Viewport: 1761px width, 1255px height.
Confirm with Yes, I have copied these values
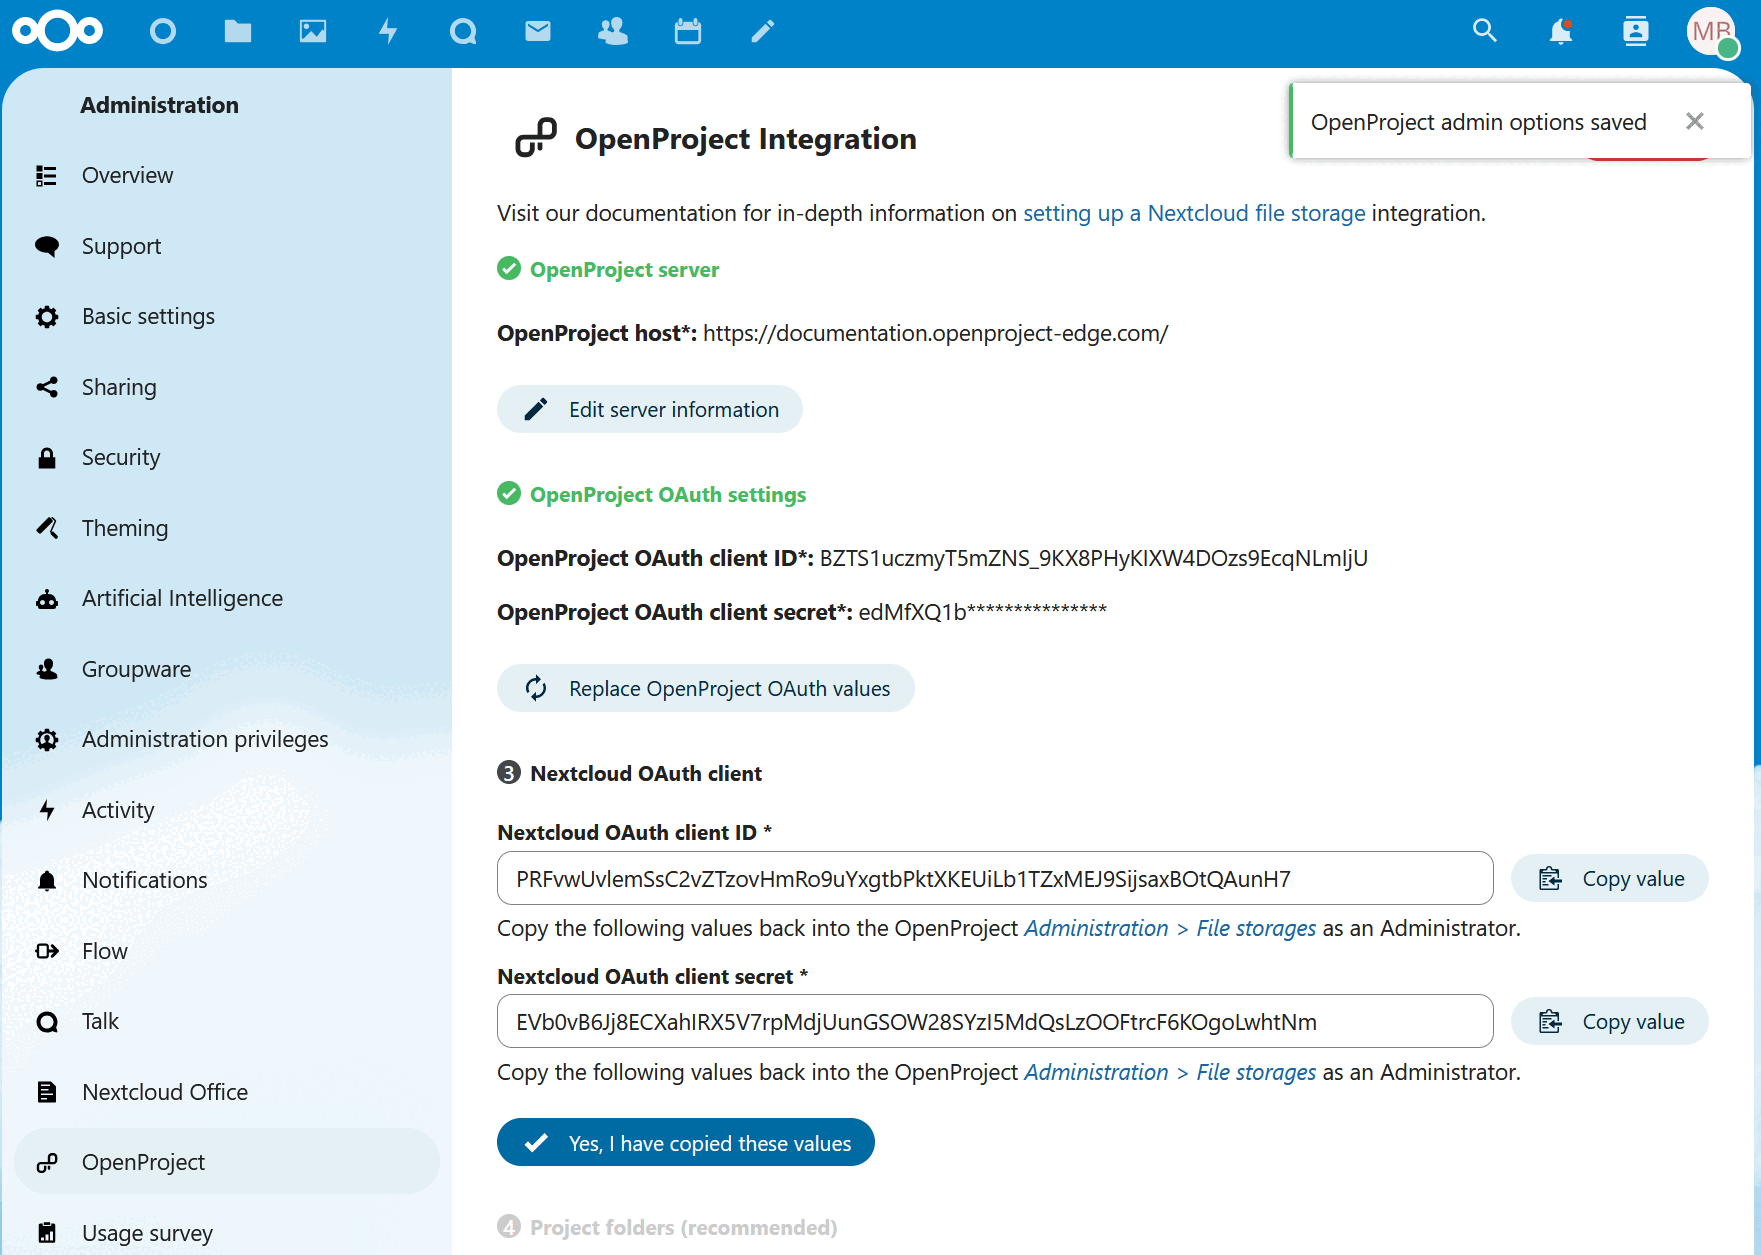point(685,1142)
